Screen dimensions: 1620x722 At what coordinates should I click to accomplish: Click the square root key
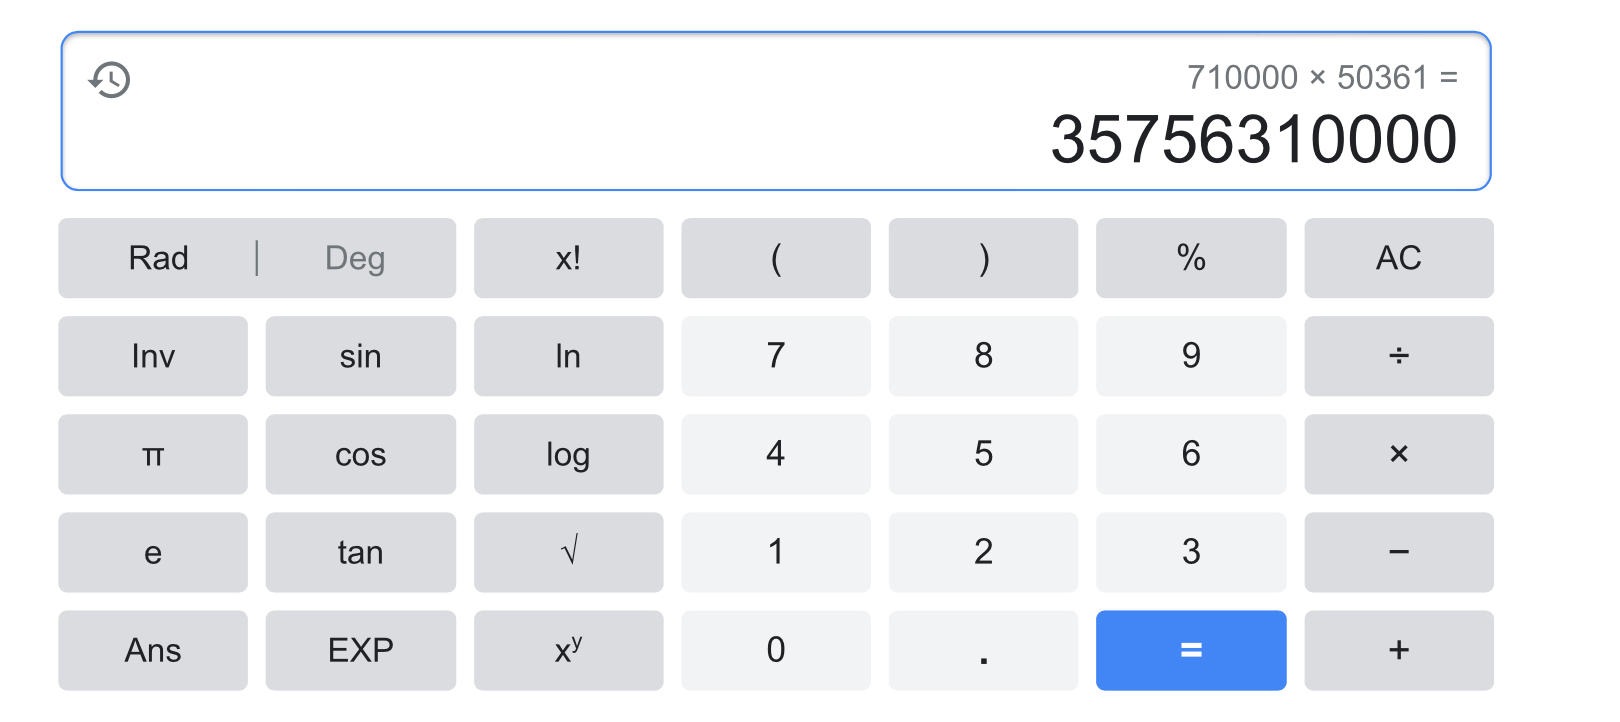(x=568, y=552)
